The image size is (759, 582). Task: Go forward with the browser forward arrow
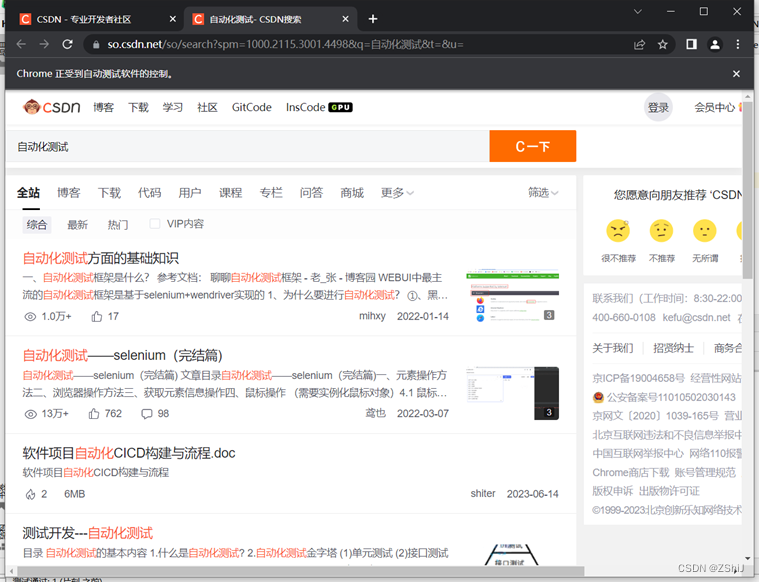44,44
